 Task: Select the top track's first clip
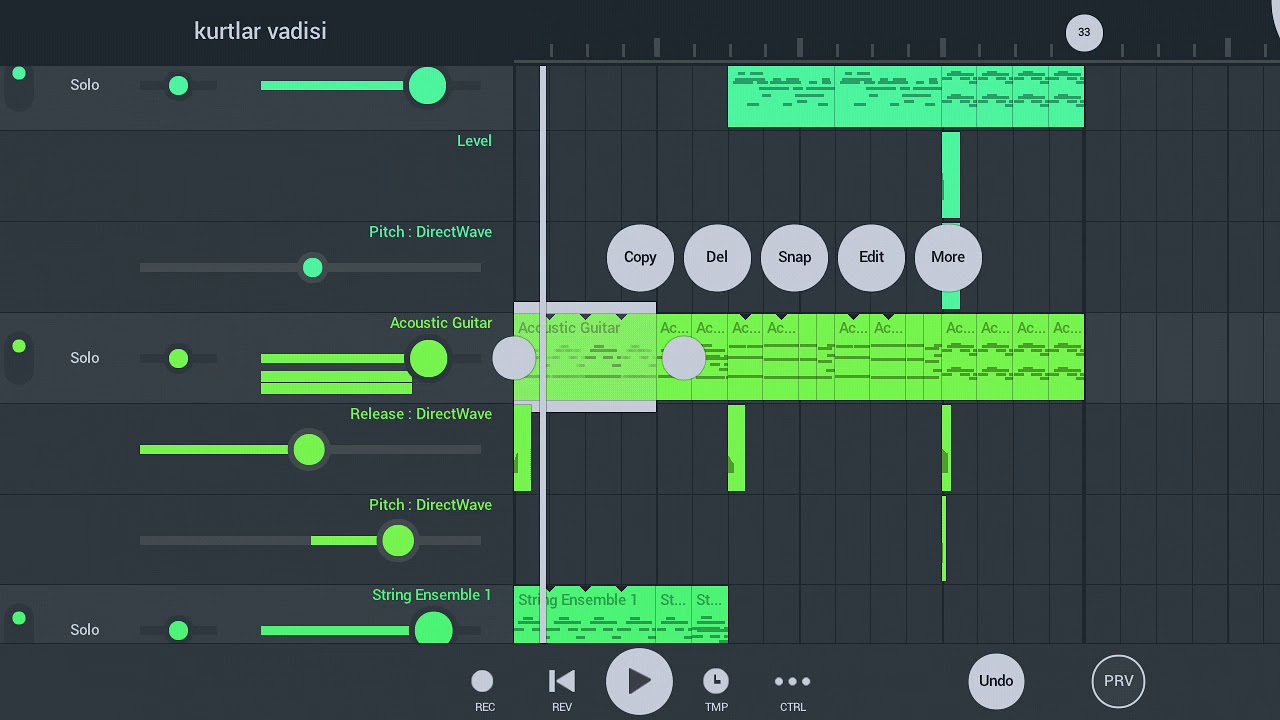tap(781, 97)
